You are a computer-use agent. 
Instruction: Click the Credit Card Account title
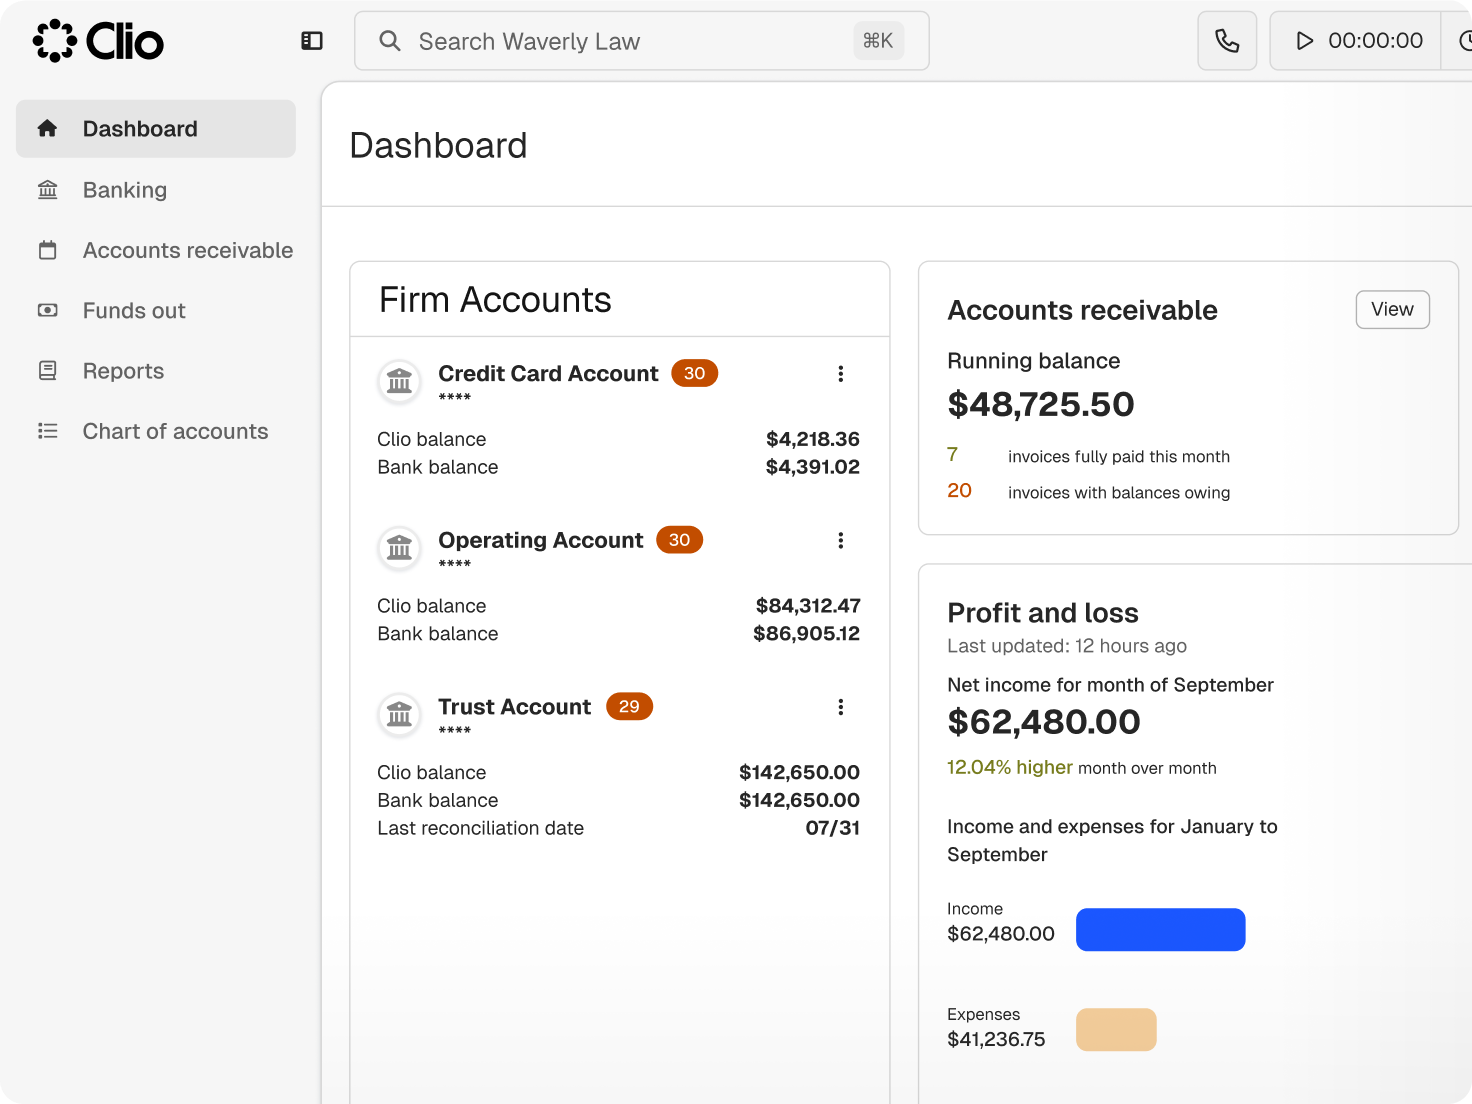point(548,373)
